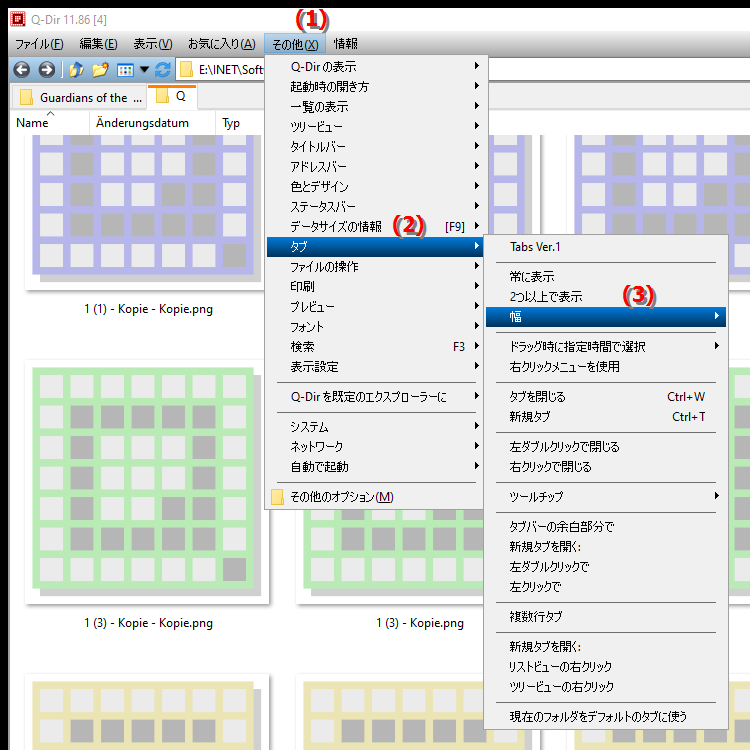750x750 pixels.
Task: Toggle 右クリックメニューを使用 option
Action: (606, 367)
